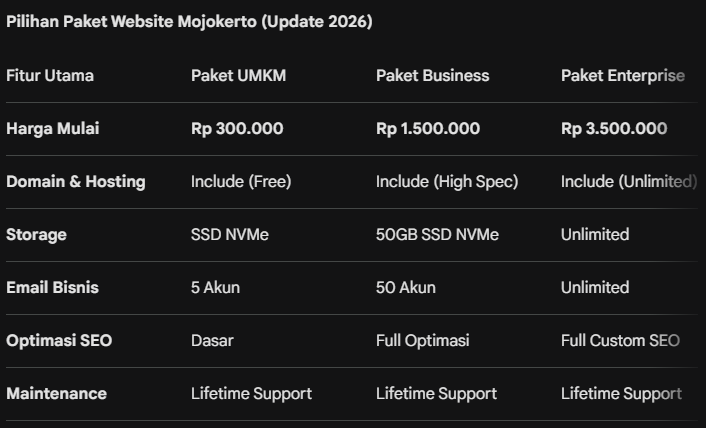Select the "Include (Free)" cell
The width and height of the screenshot is (706, 428).
[x=241, y=182]
